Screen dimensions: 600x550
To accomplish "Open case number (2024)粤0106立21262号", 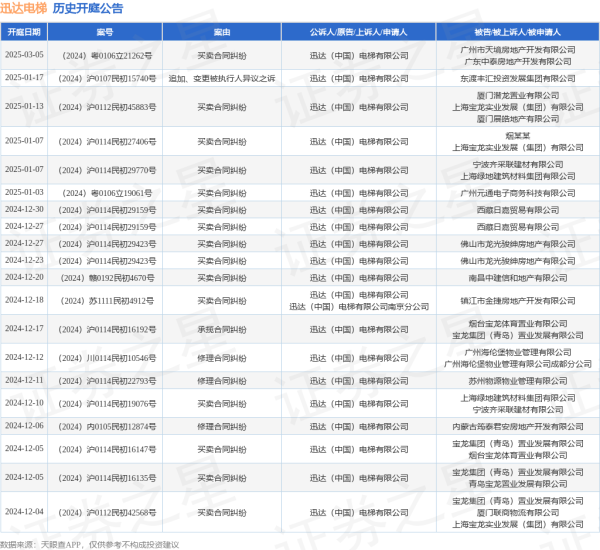I will pos(105,55).
